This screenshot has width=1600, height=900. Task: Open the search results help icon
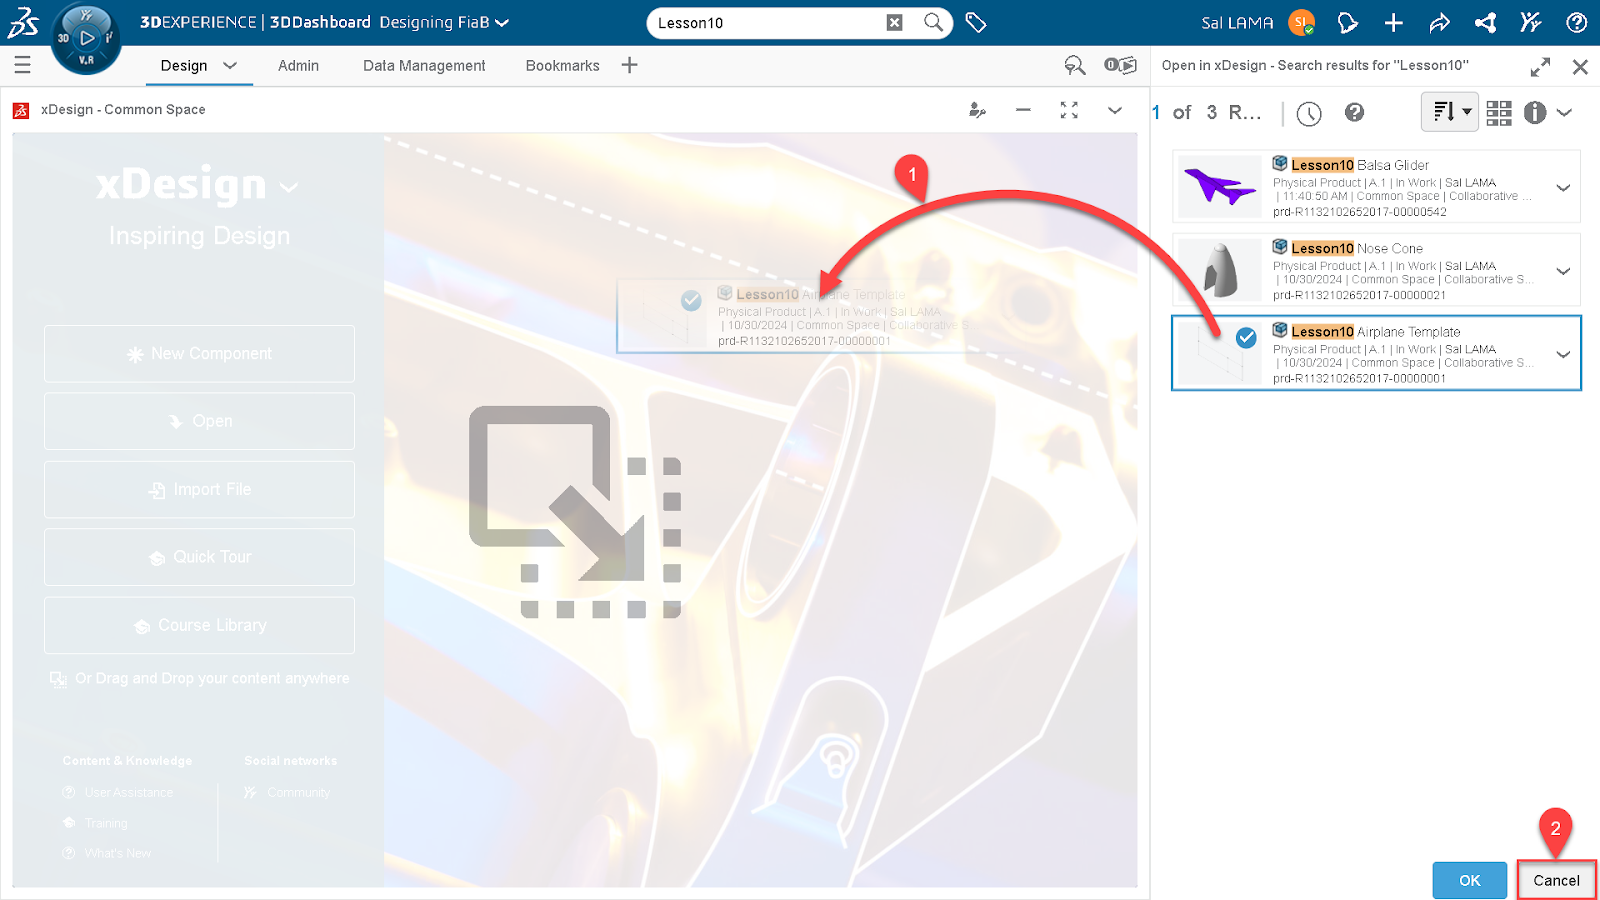(x=1354, y=112)
